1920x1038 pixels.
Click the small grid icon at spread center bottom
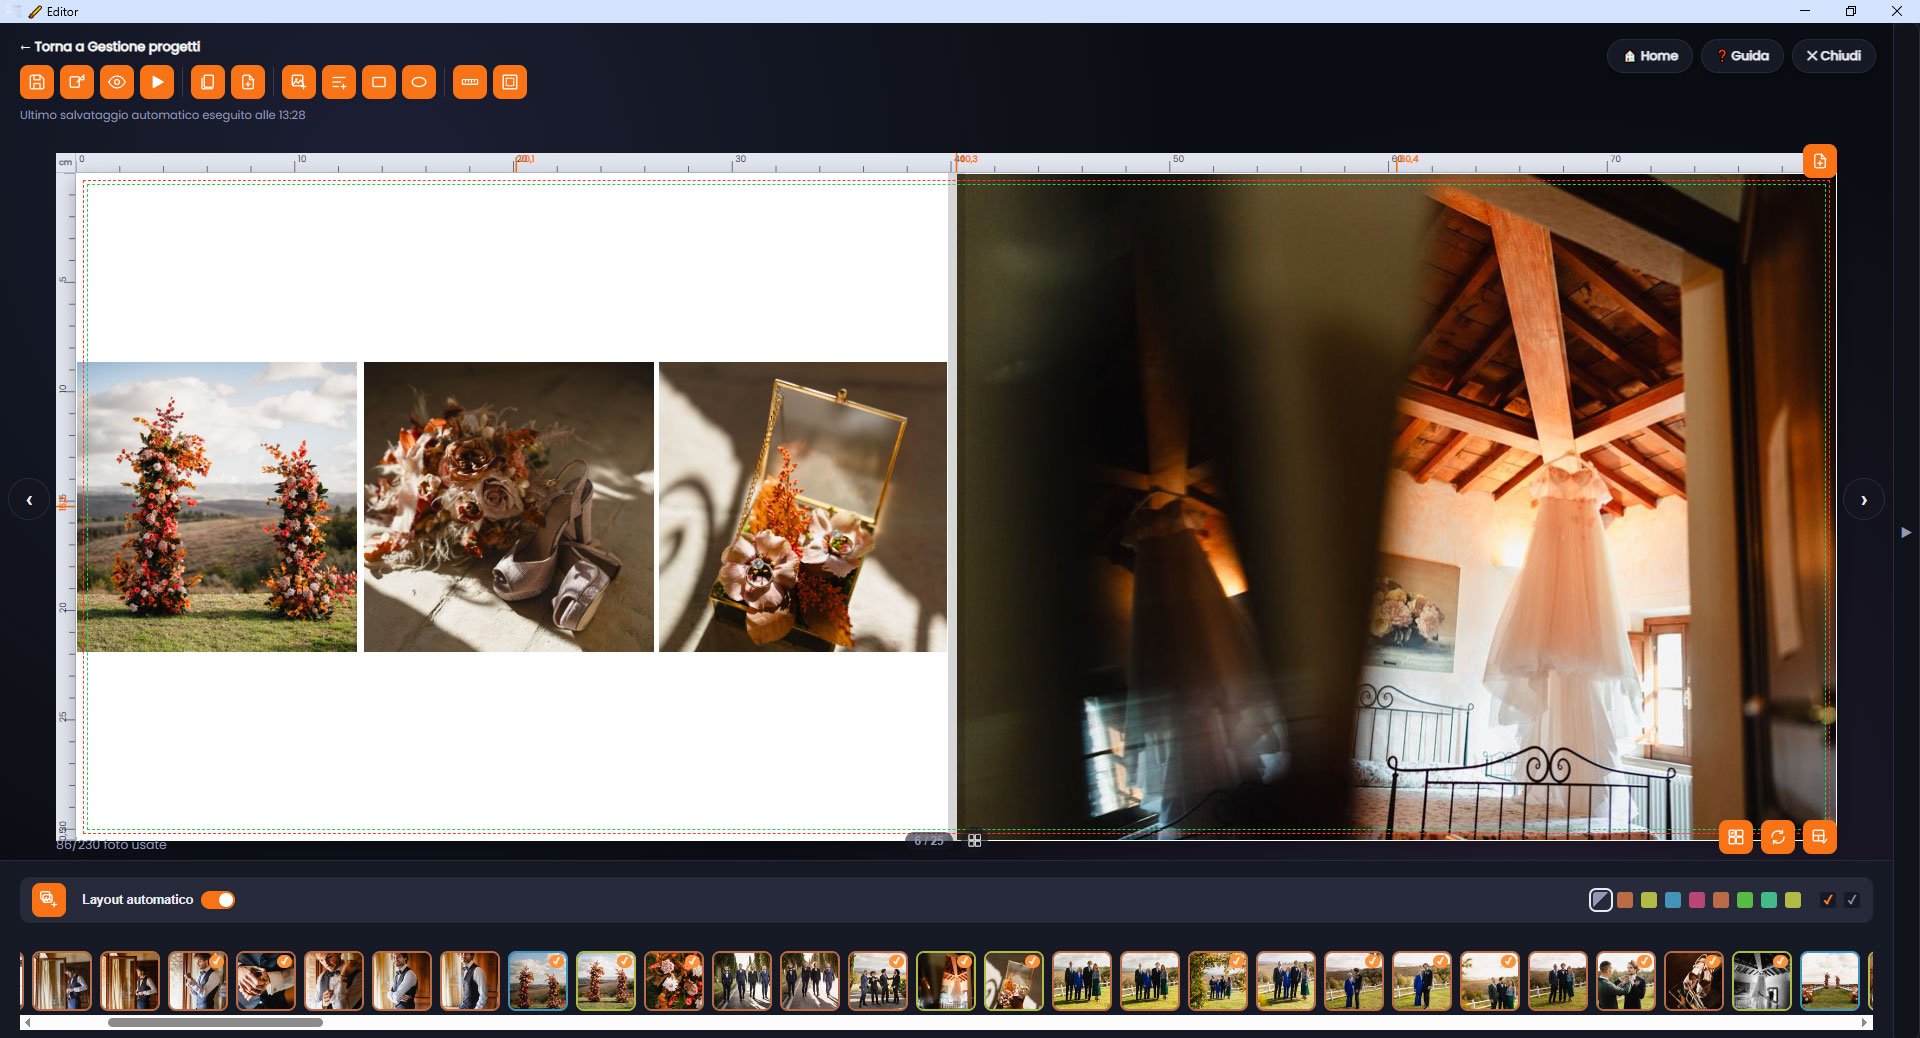pyautogui.click(x=975, y=841)
